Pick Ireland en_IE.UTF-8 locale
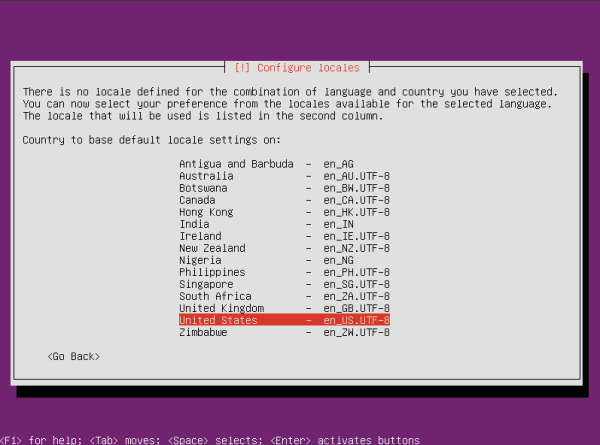The width and height of the screenshot is (600, 445). [x=284, y=236]
